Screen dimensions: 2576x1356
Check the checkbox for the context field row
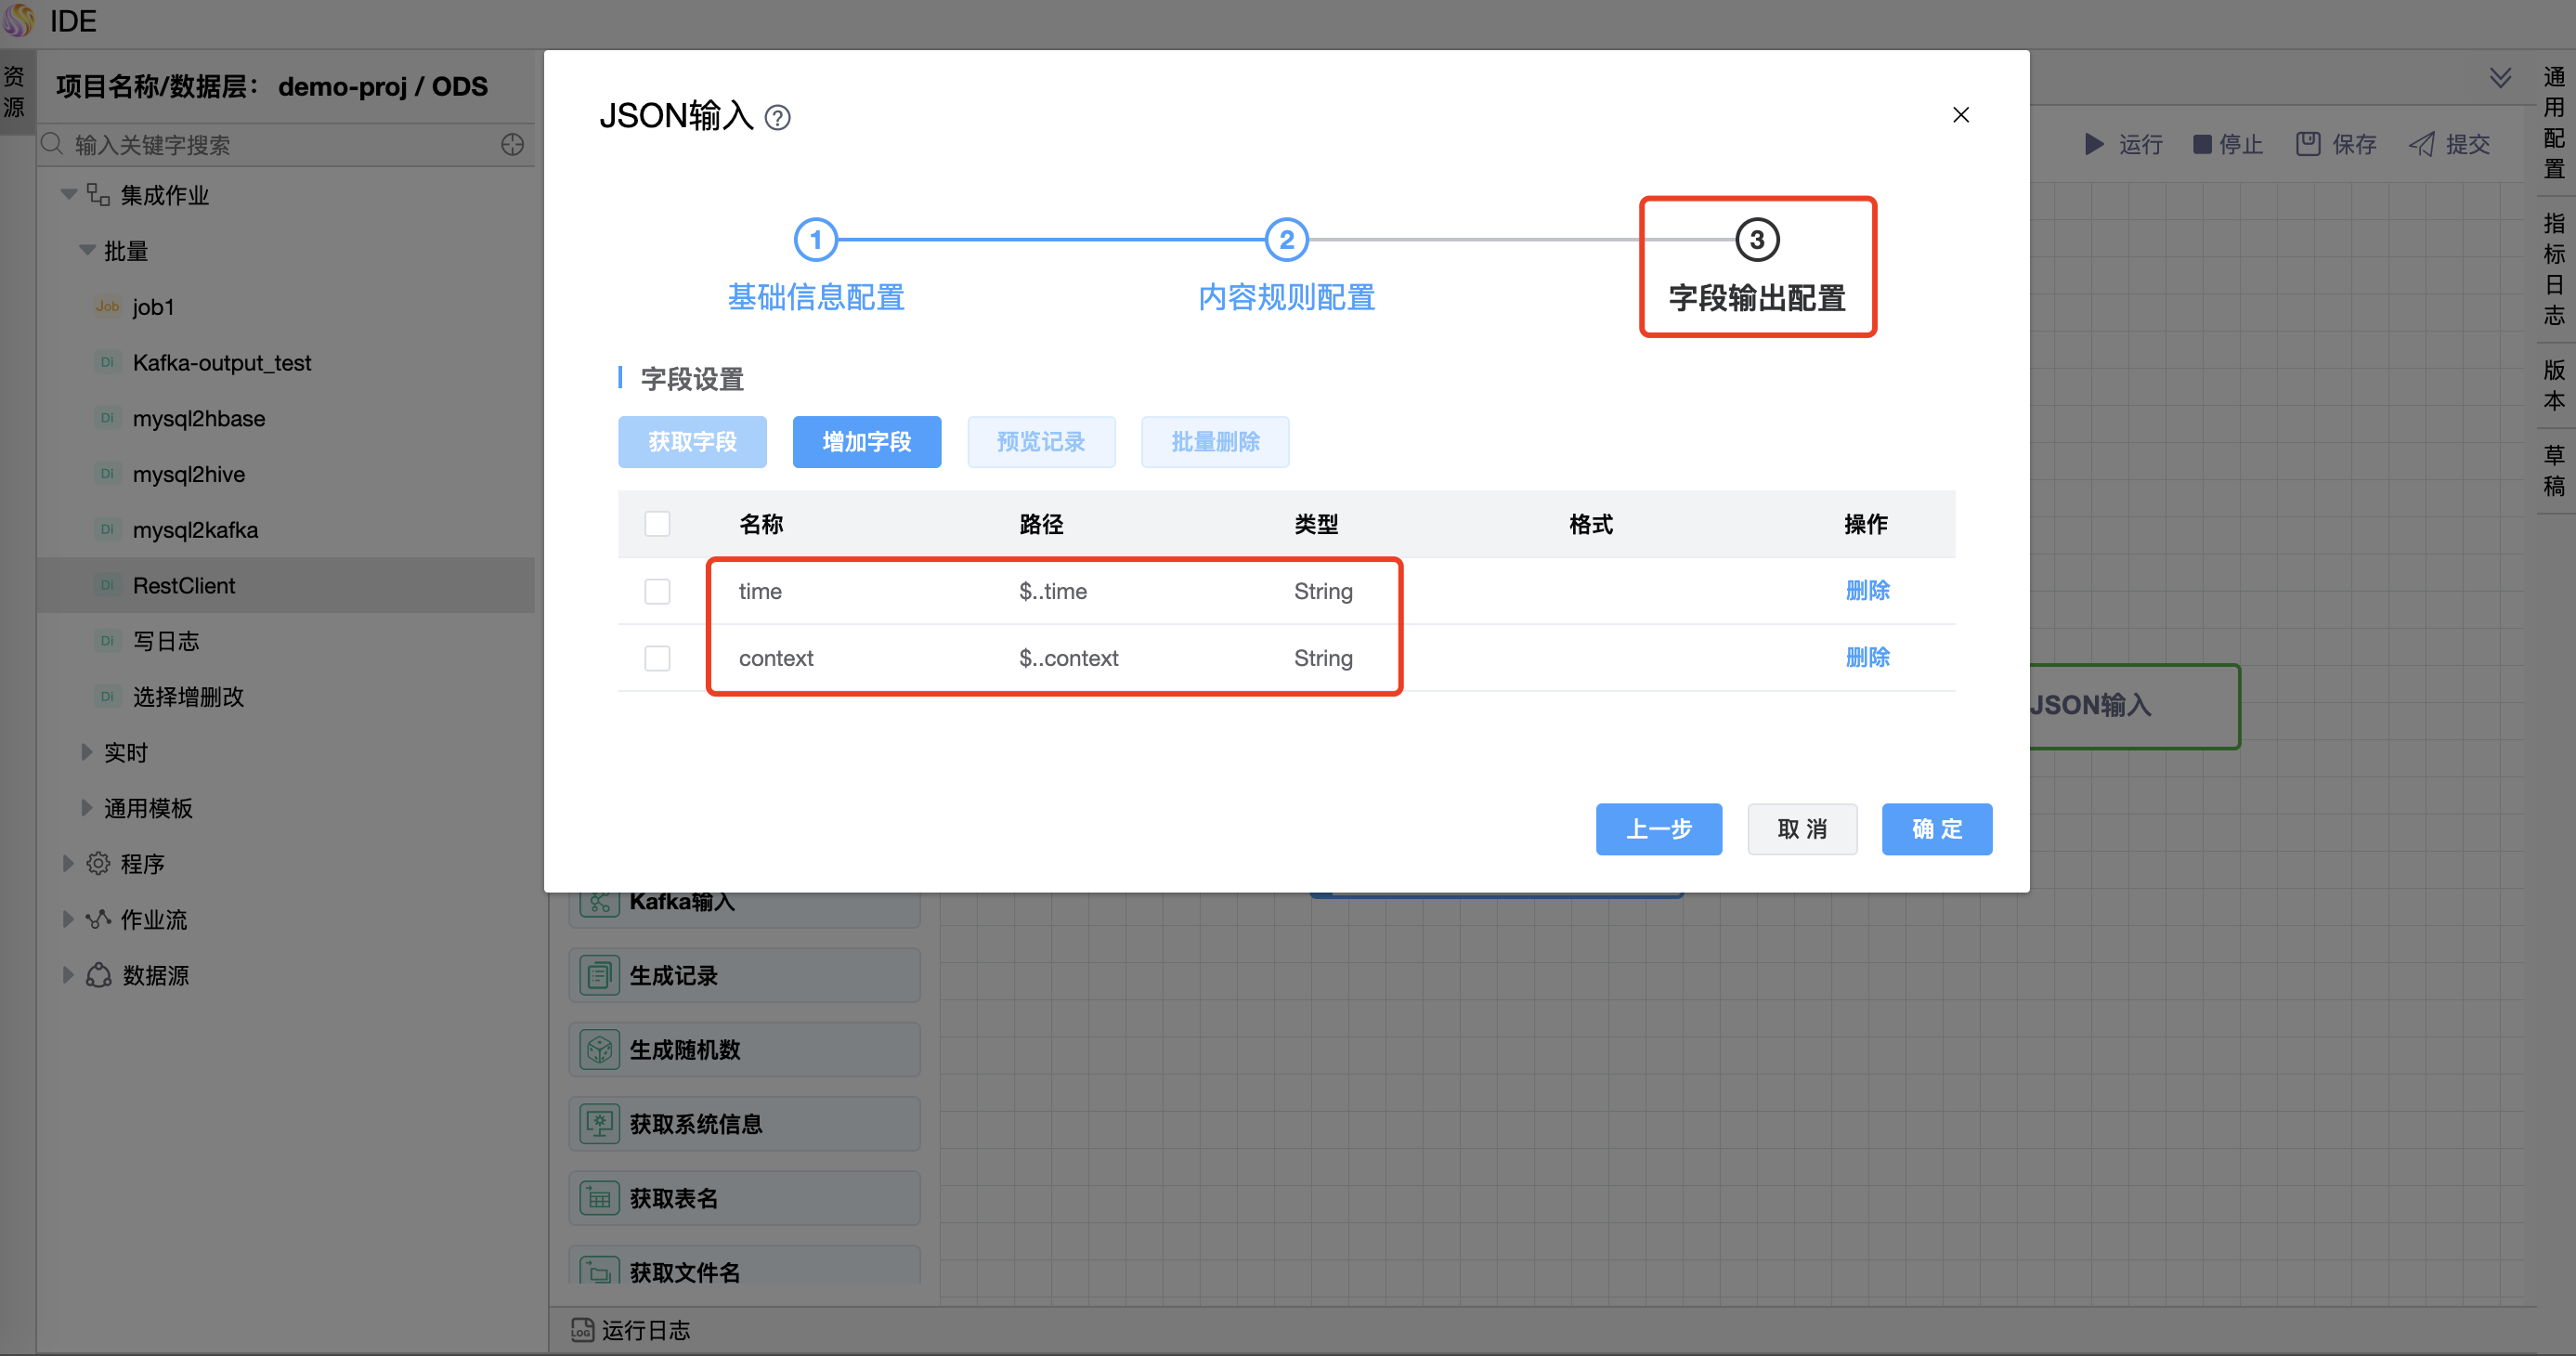(x=657, y=658)
